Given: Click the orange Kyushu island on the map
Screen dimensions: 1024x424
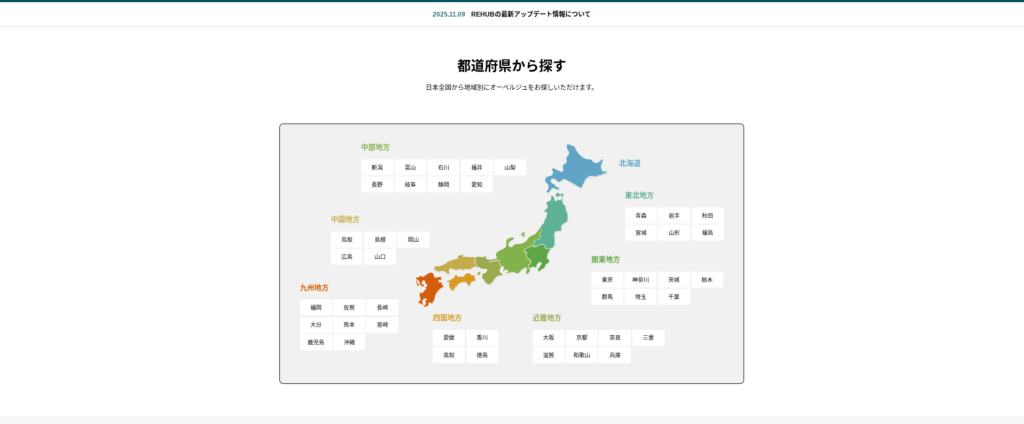Looking at the screenshot, I should pos(429,287).
